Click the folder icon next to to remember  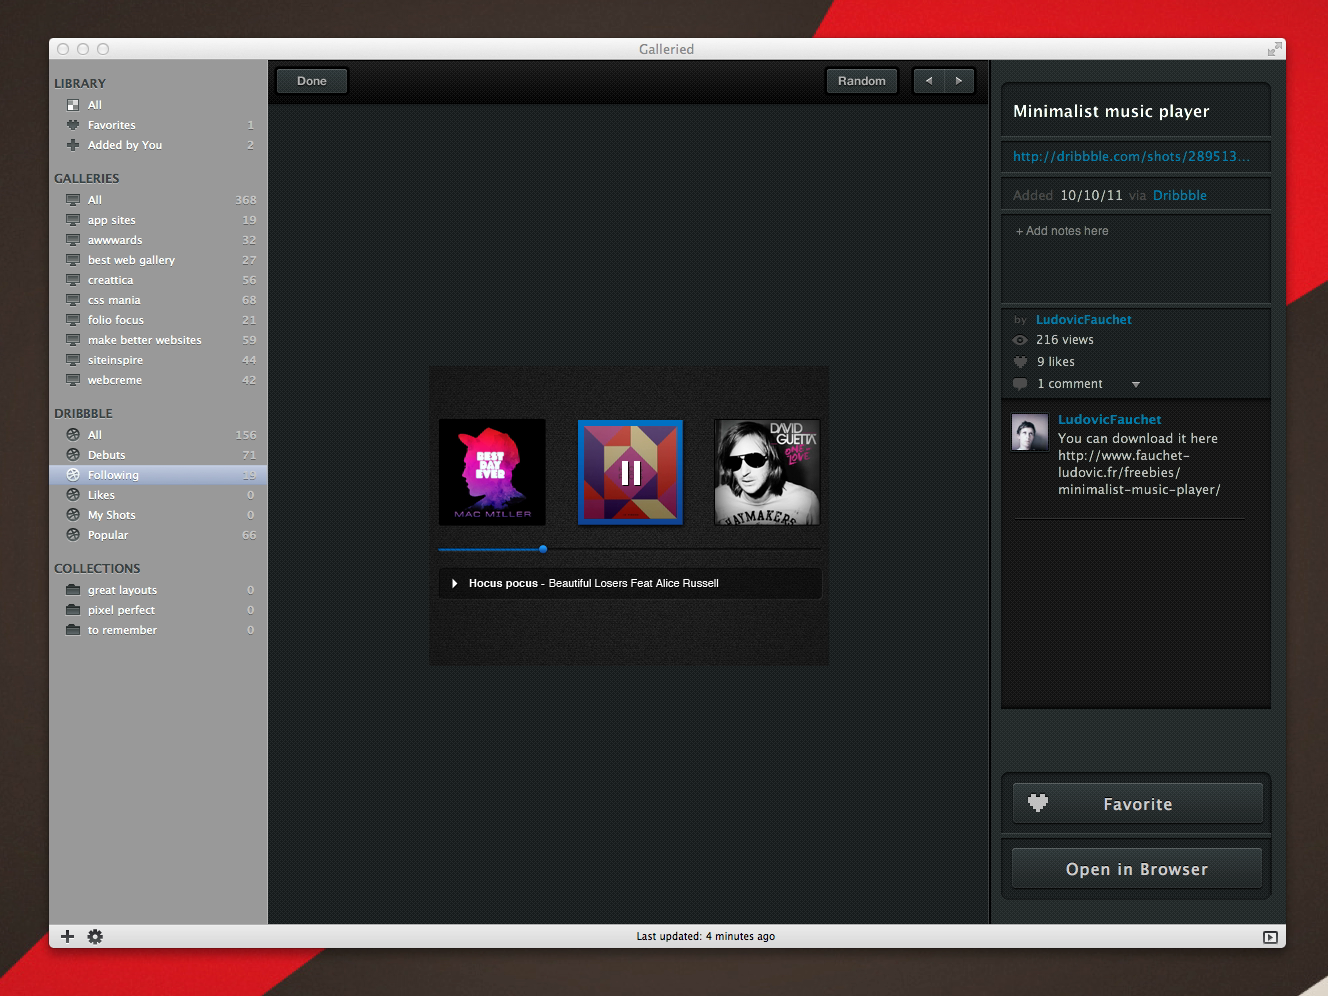coord(73,630)
